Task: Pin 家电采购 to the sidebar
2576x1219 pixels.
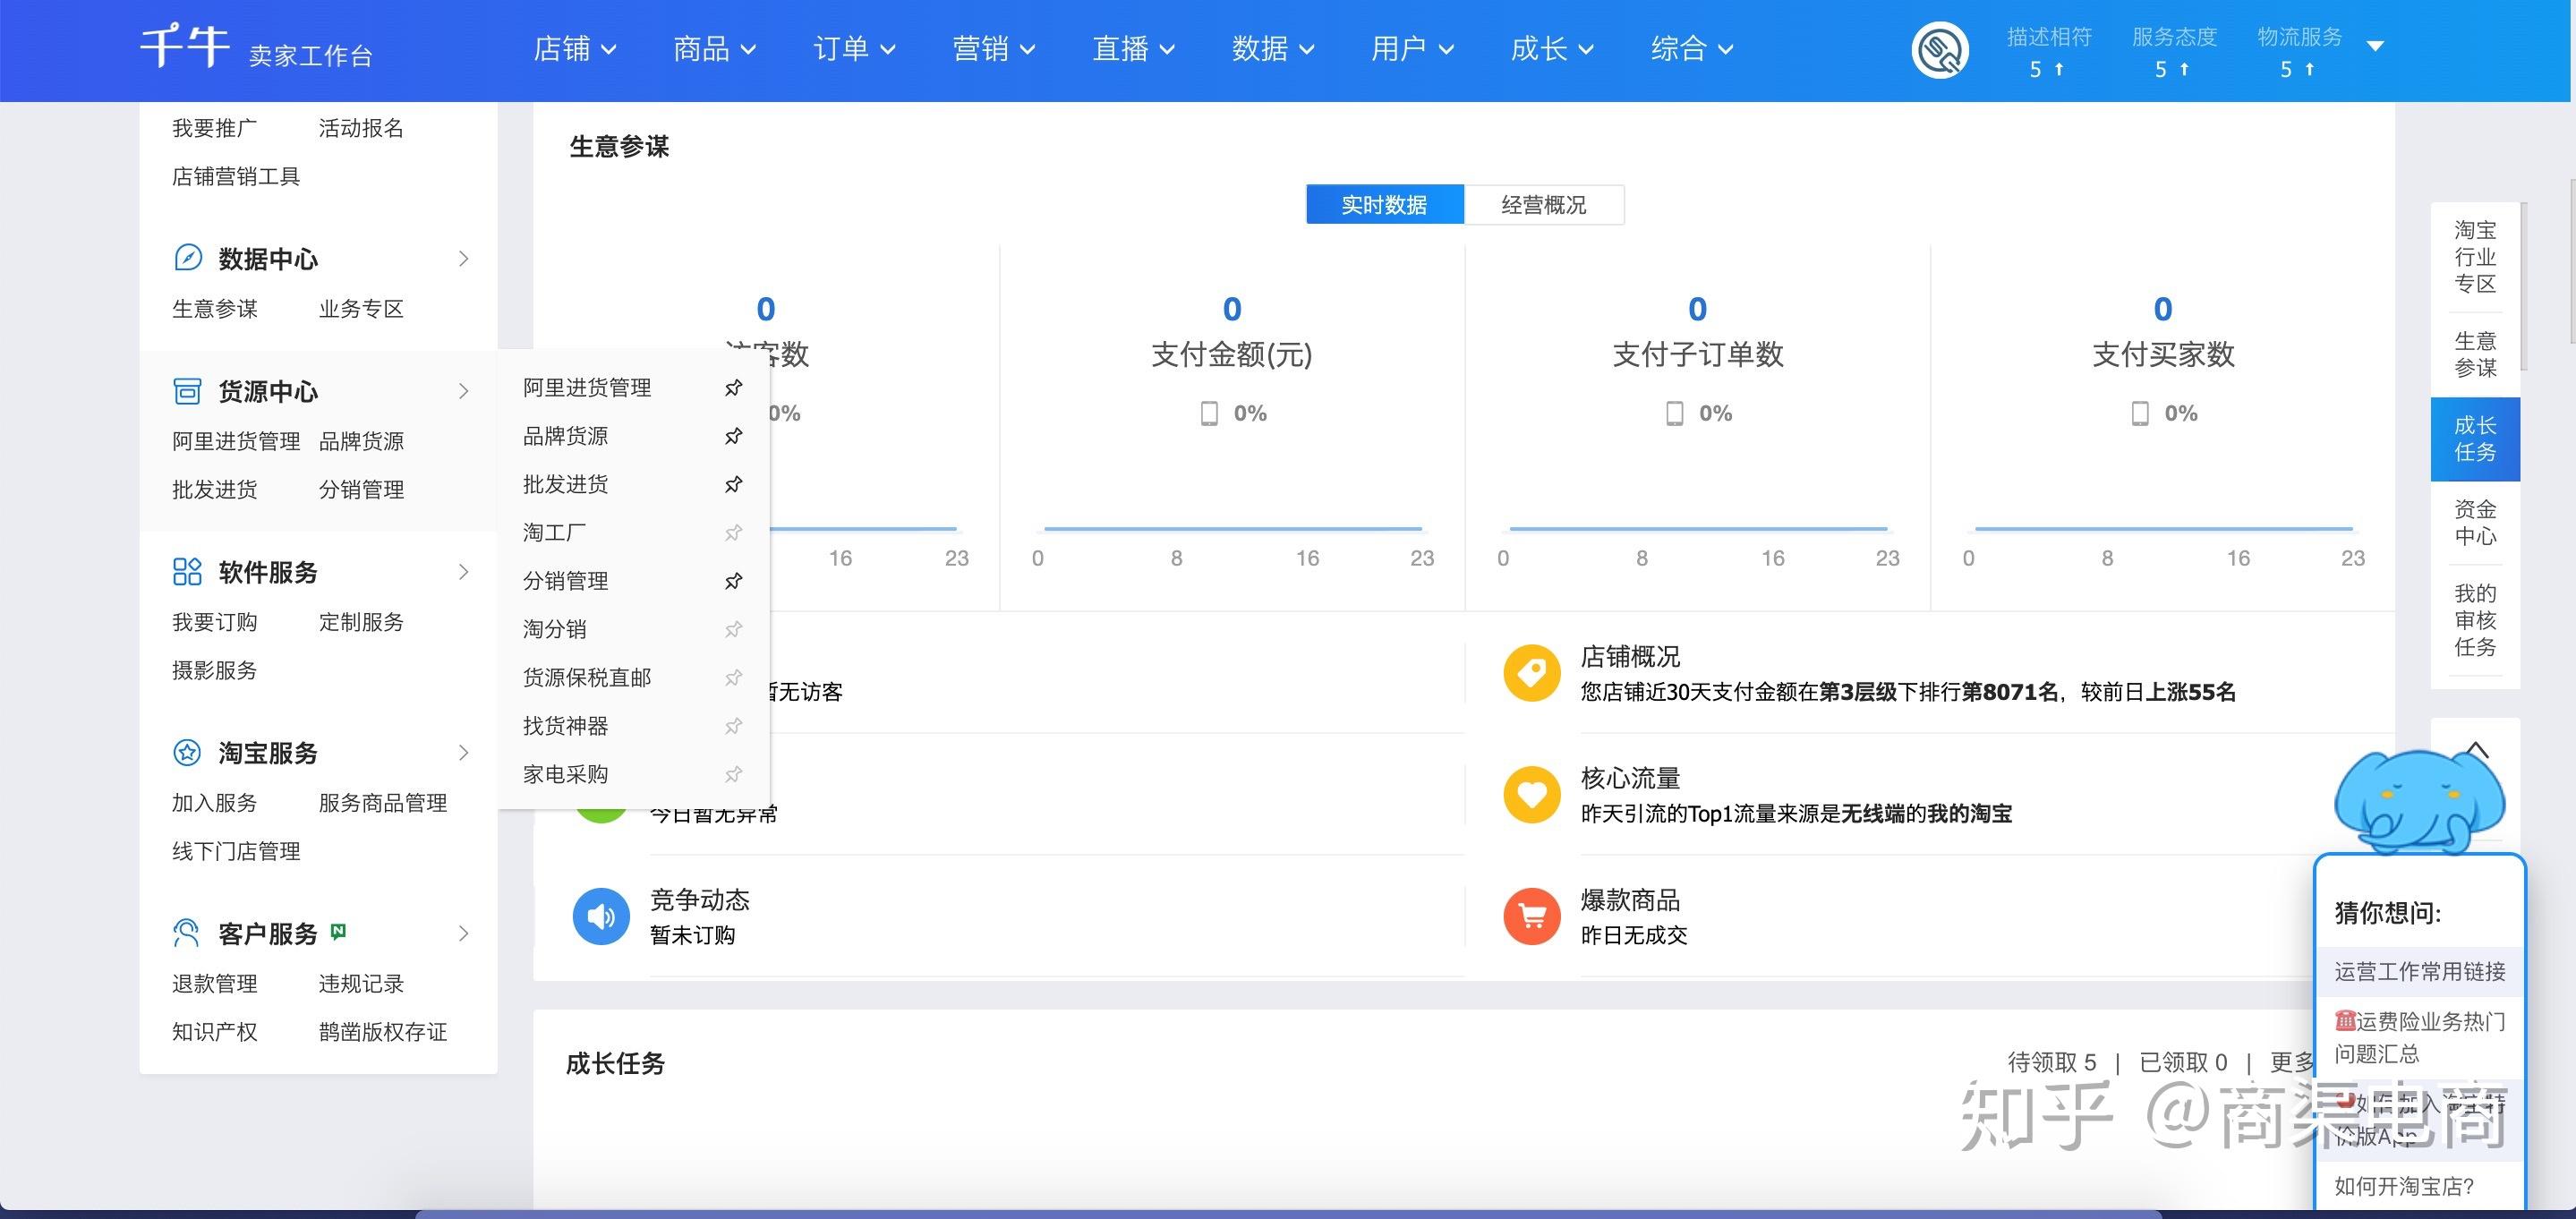Action: 734,774
